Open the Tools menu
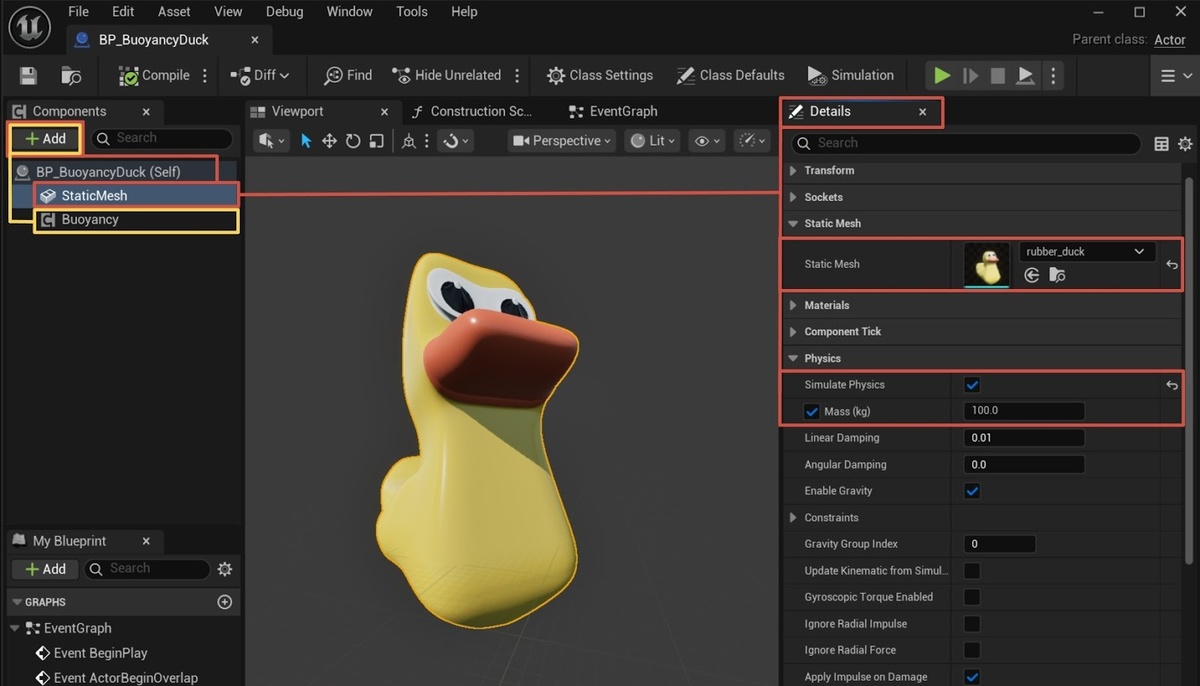 point(411,12)
